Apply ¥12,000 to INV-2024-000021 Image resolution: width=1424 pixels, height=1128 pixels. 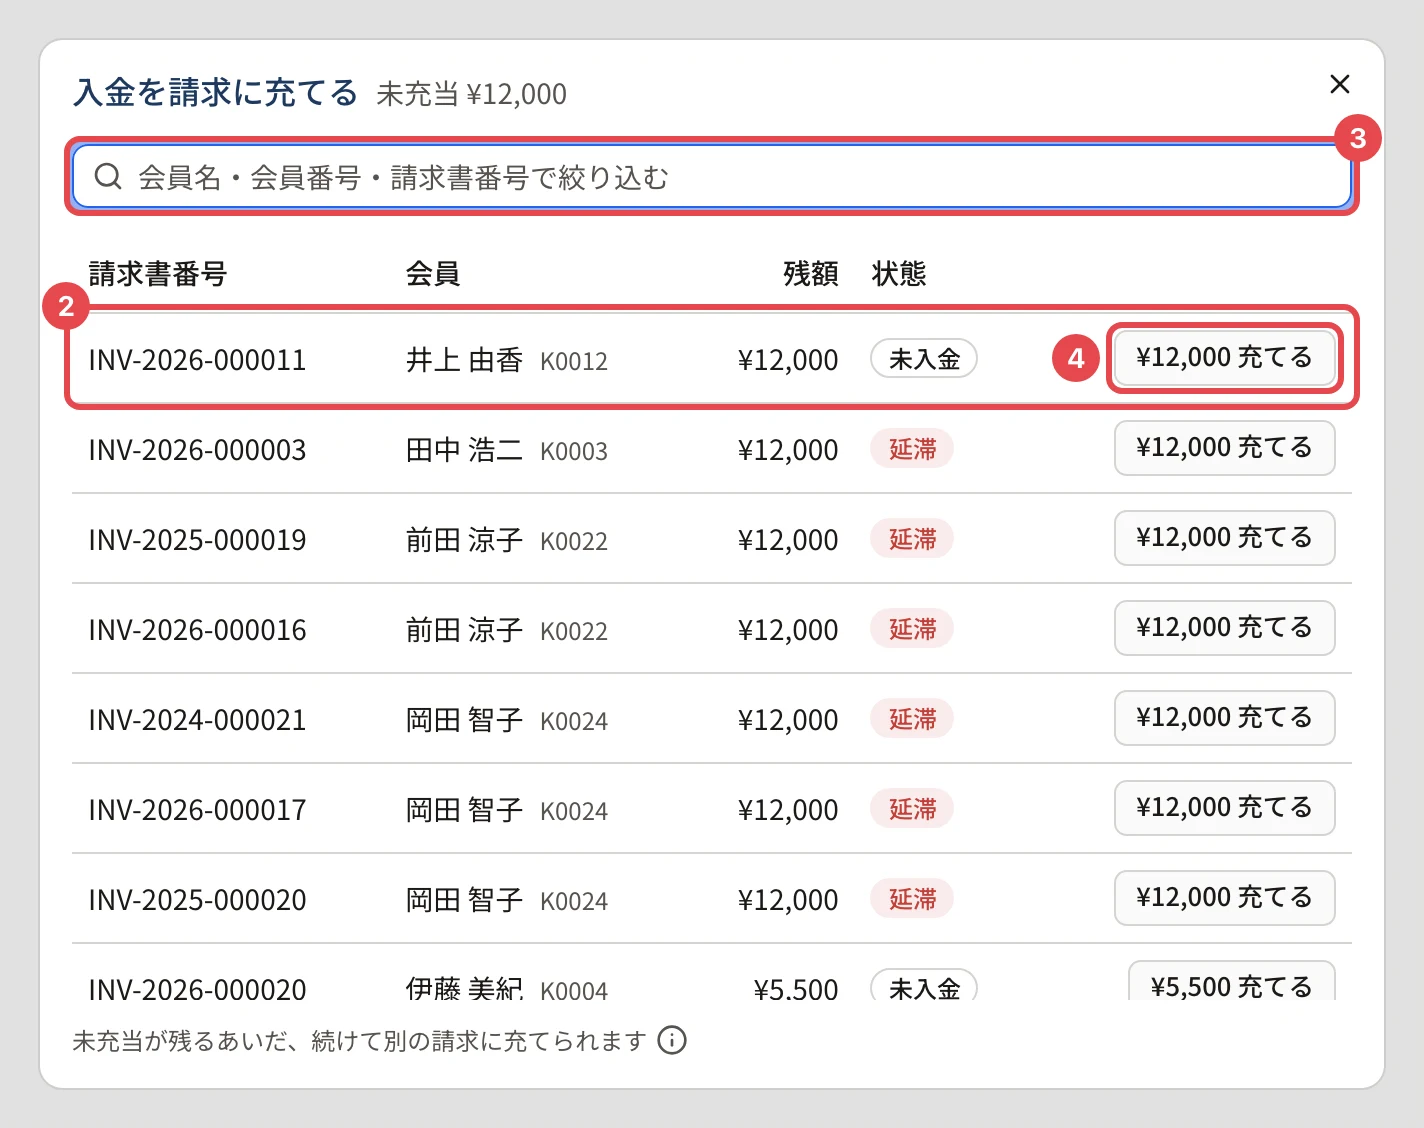[x=1225, y=718]
